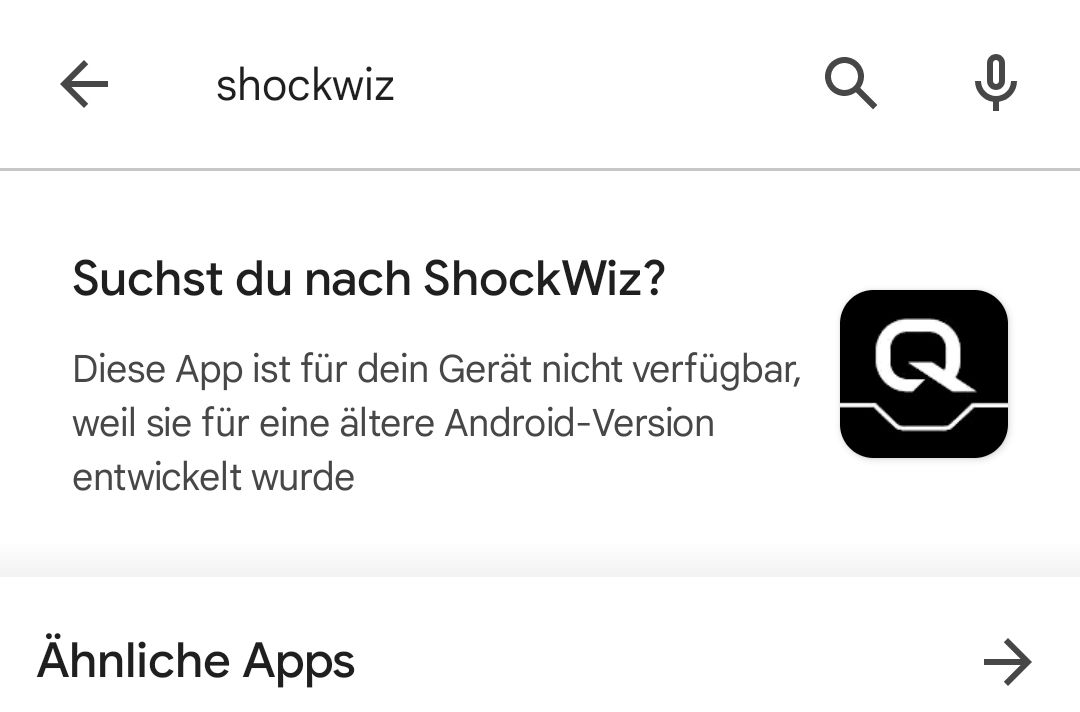Image resolution: width=1080 pixels, height=712 pixels.
Task: Go back using the left arrow
Action: click(x=84, y=84)
